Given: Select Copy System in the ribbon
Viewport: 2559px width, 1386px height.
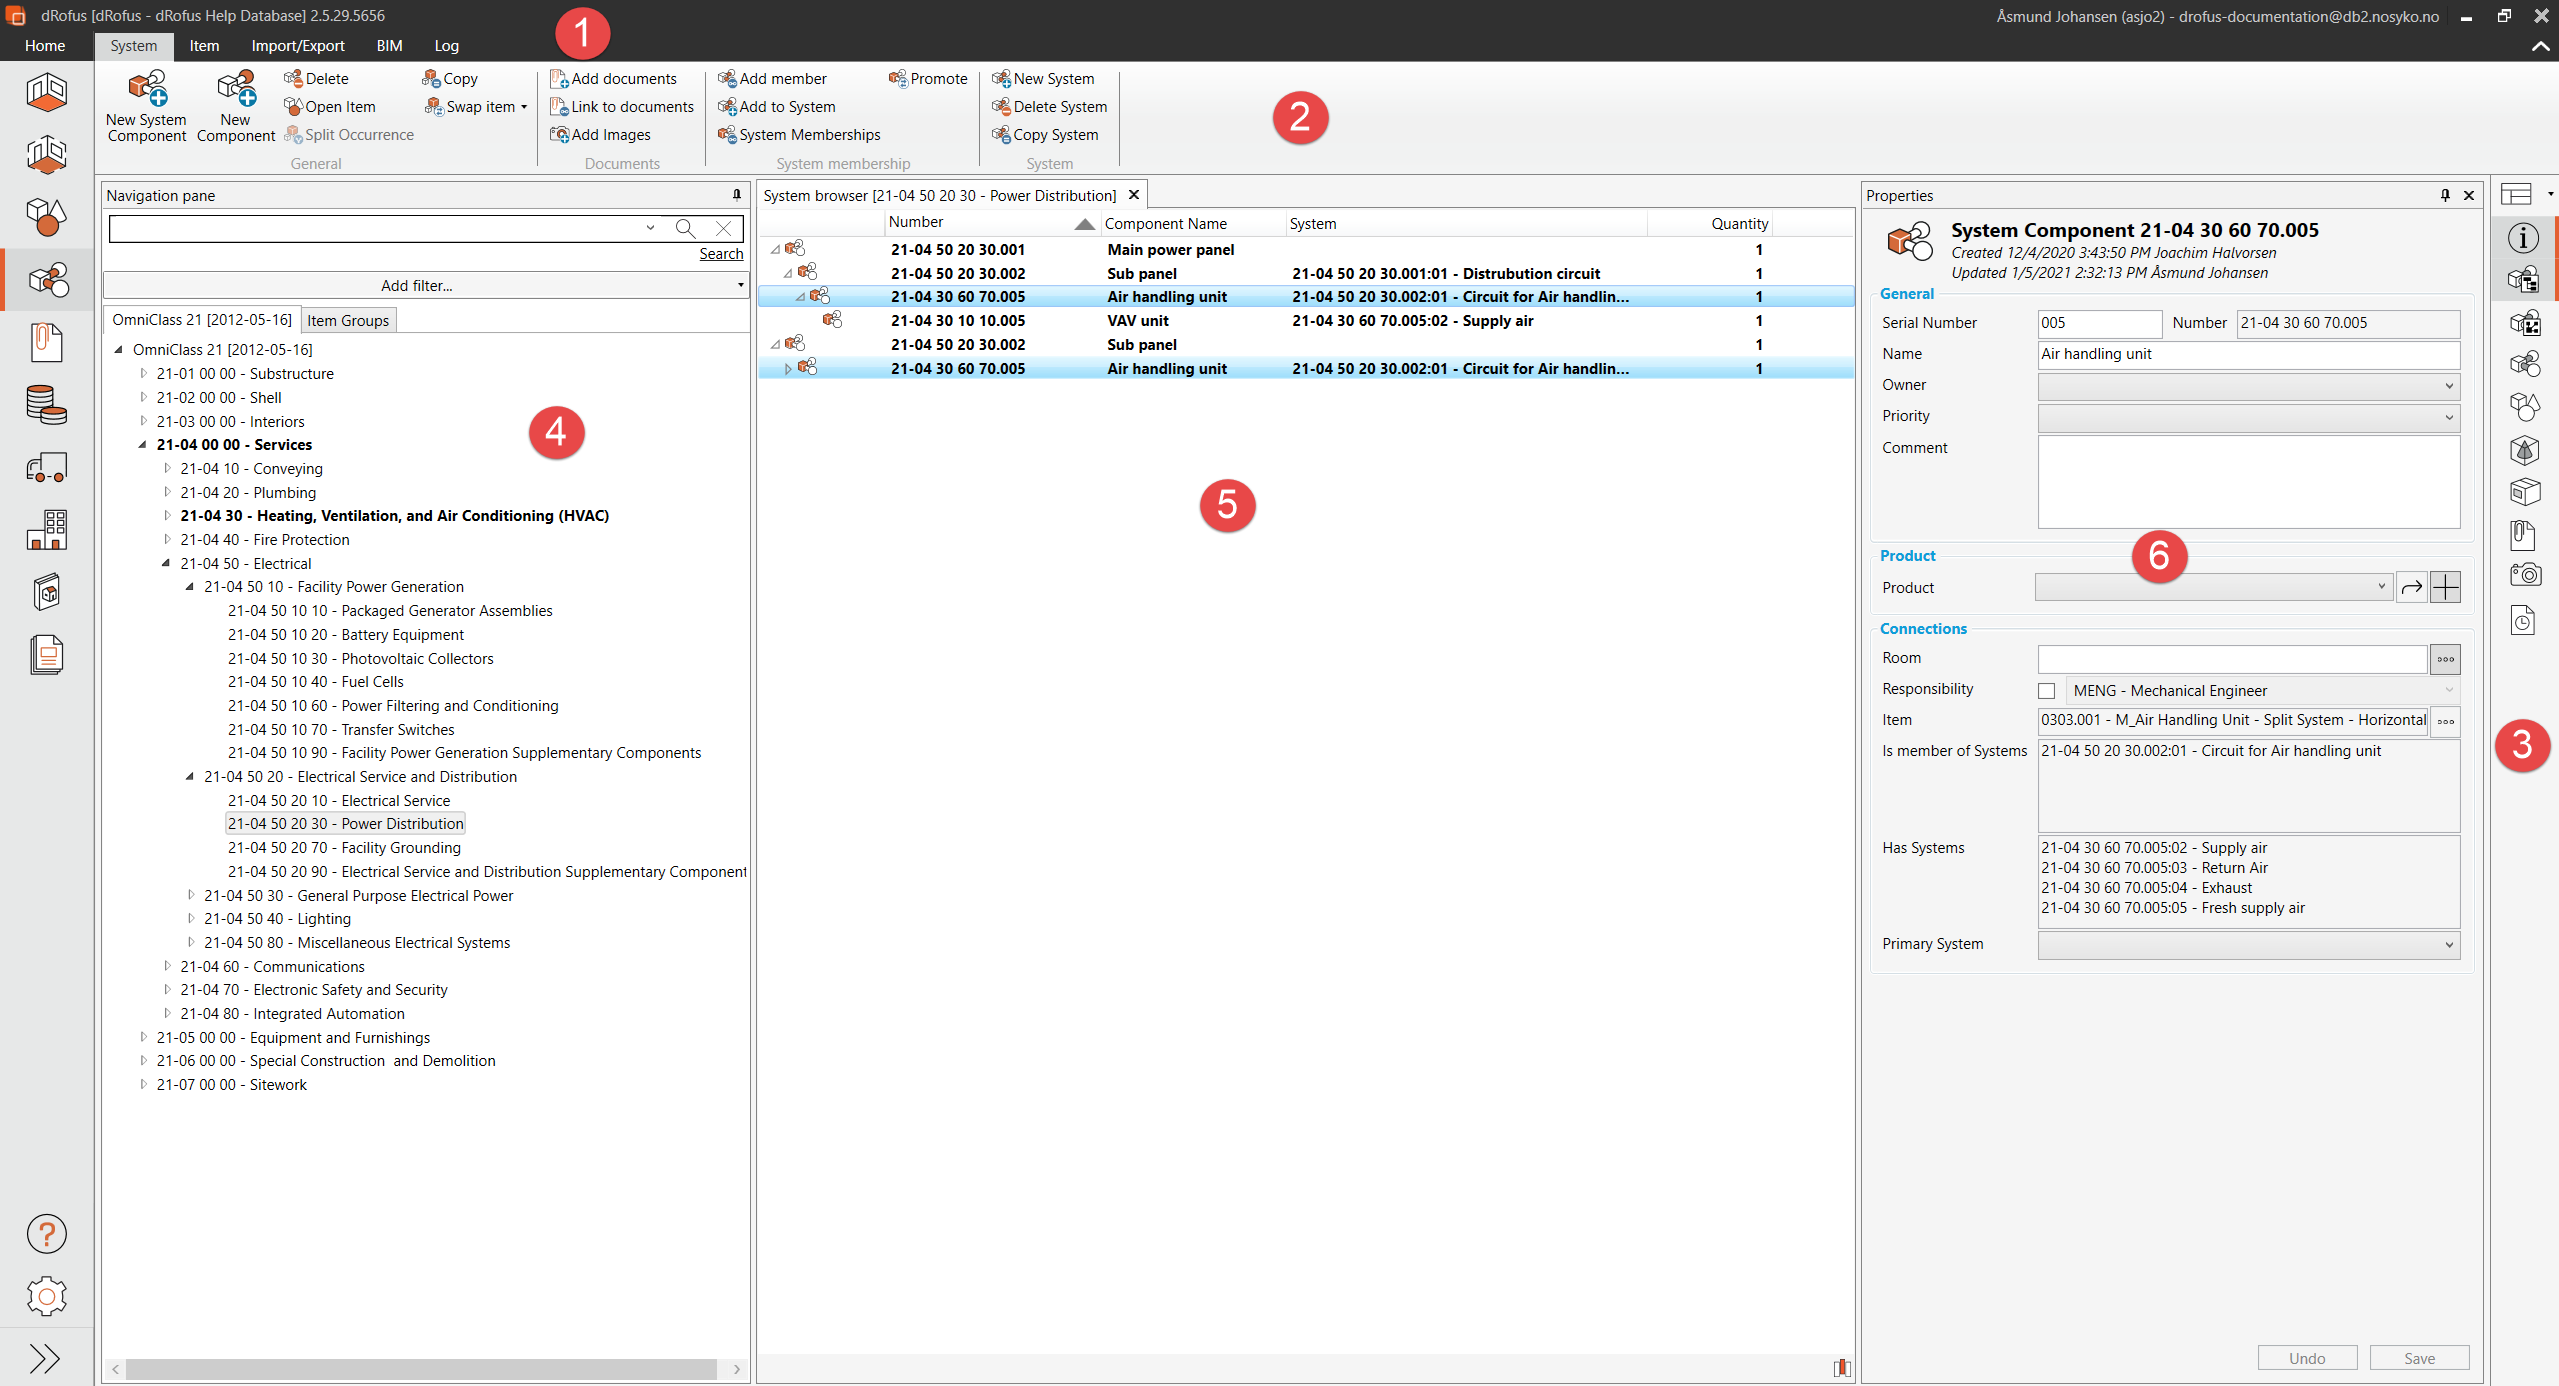Looking at the screenshot, I should 1047,134.
